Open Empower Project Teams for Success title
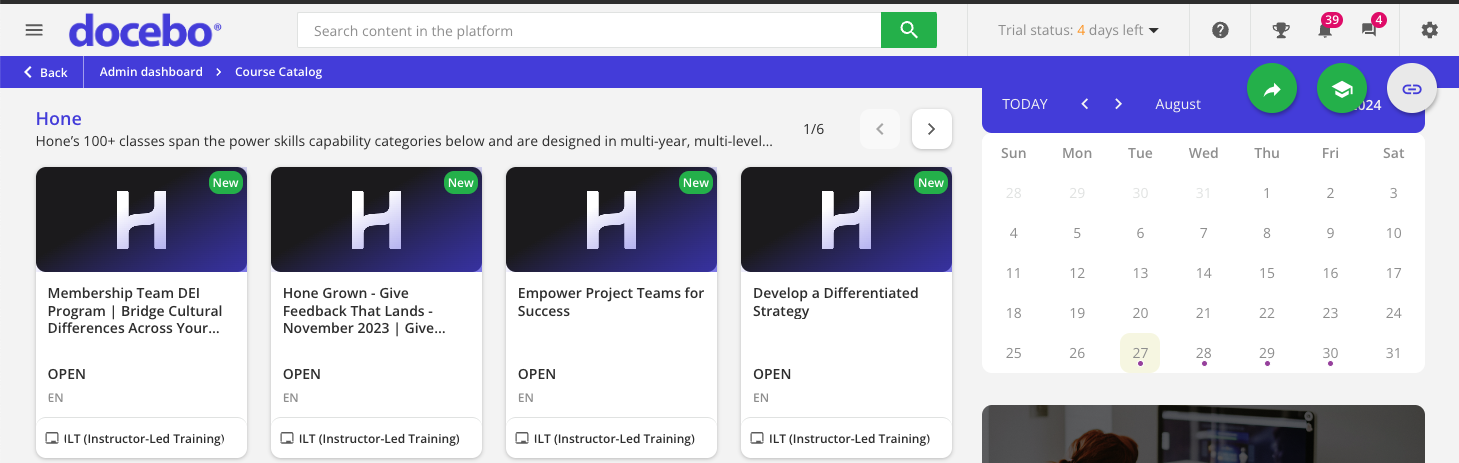1459x463 pixels. [x=611, y=302]
